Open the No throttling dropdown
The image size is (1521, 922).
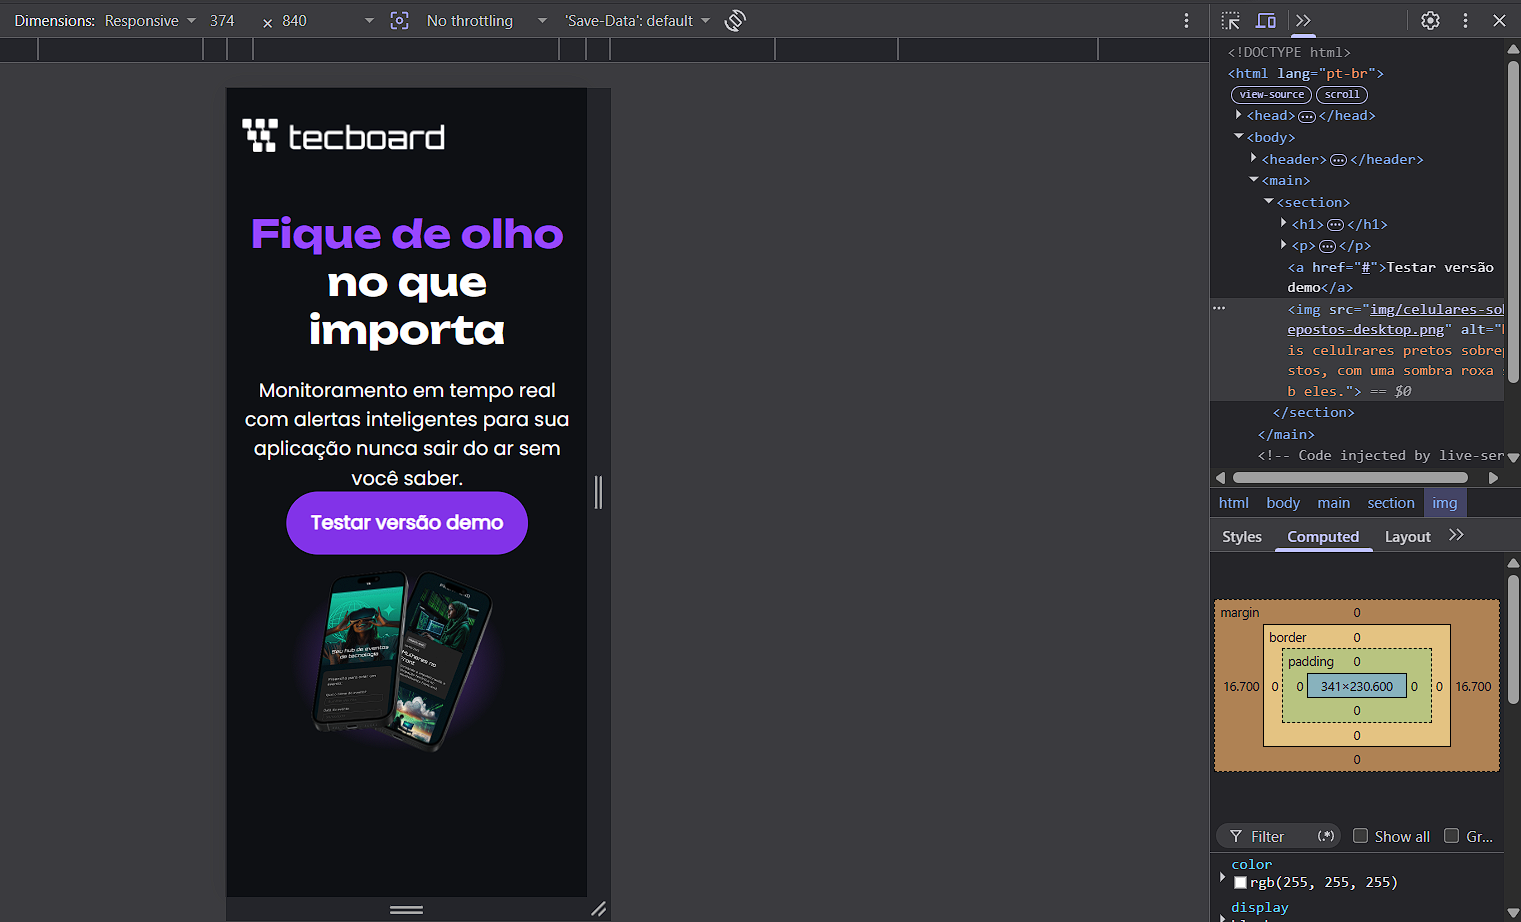click(486, 20)
